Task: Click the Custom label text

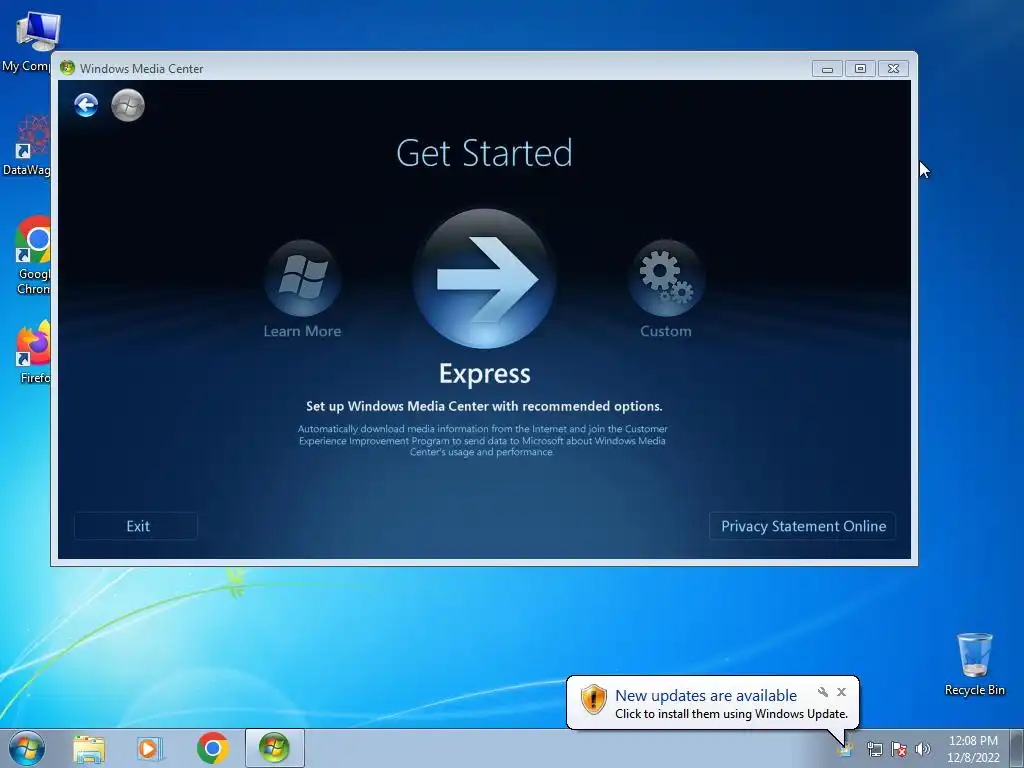Action: (665, 331)
